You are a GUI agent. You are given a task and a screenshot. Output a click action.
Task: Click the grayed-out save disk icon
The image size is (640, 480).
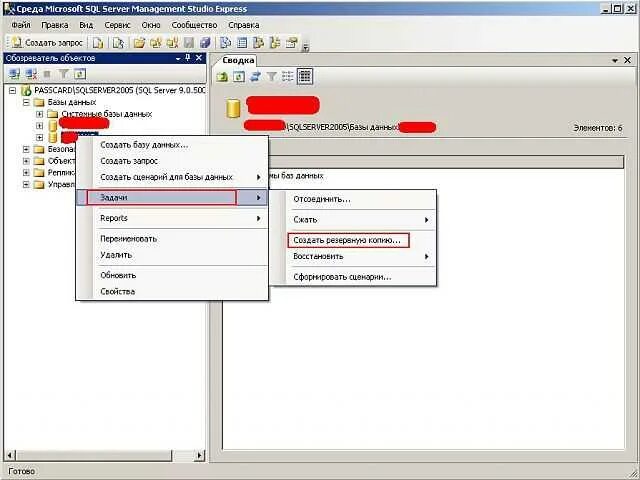coord(189,42)
